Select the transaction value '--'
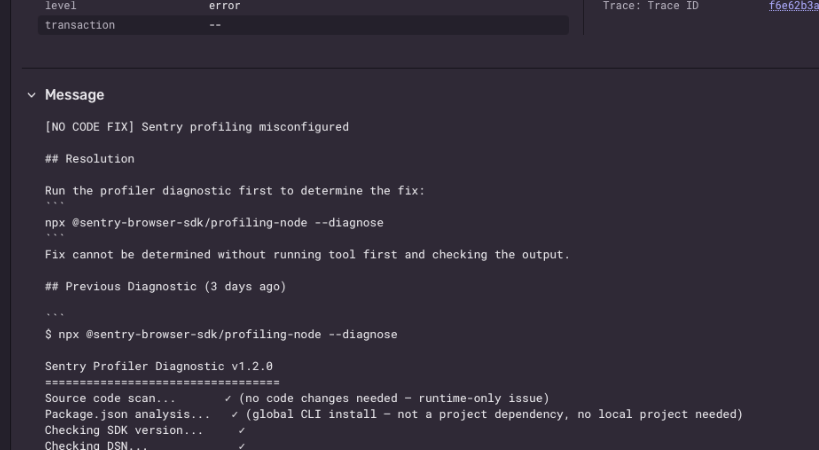Viewport: 819px width, 450px height. [x=215, y=25]
